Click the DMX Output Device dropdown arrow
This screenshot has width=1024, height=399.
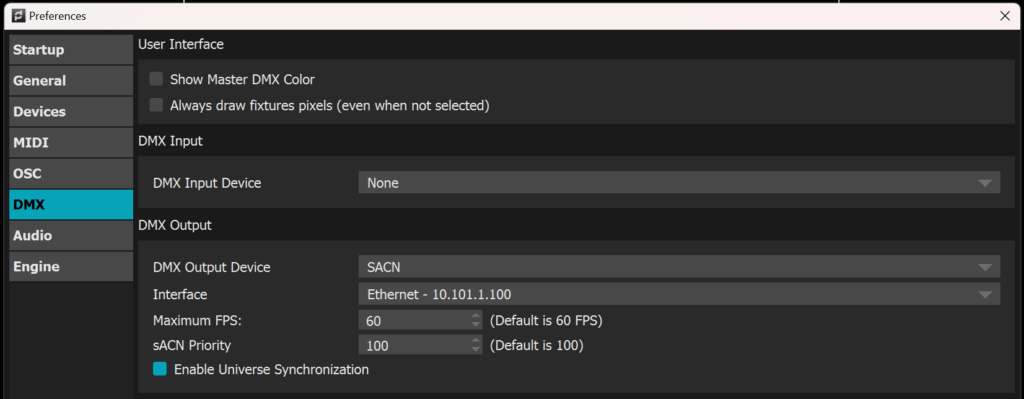(985, 267)
